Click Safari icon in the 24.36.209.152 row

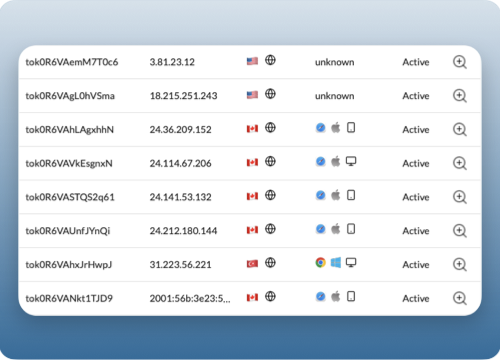click(320, 128)
